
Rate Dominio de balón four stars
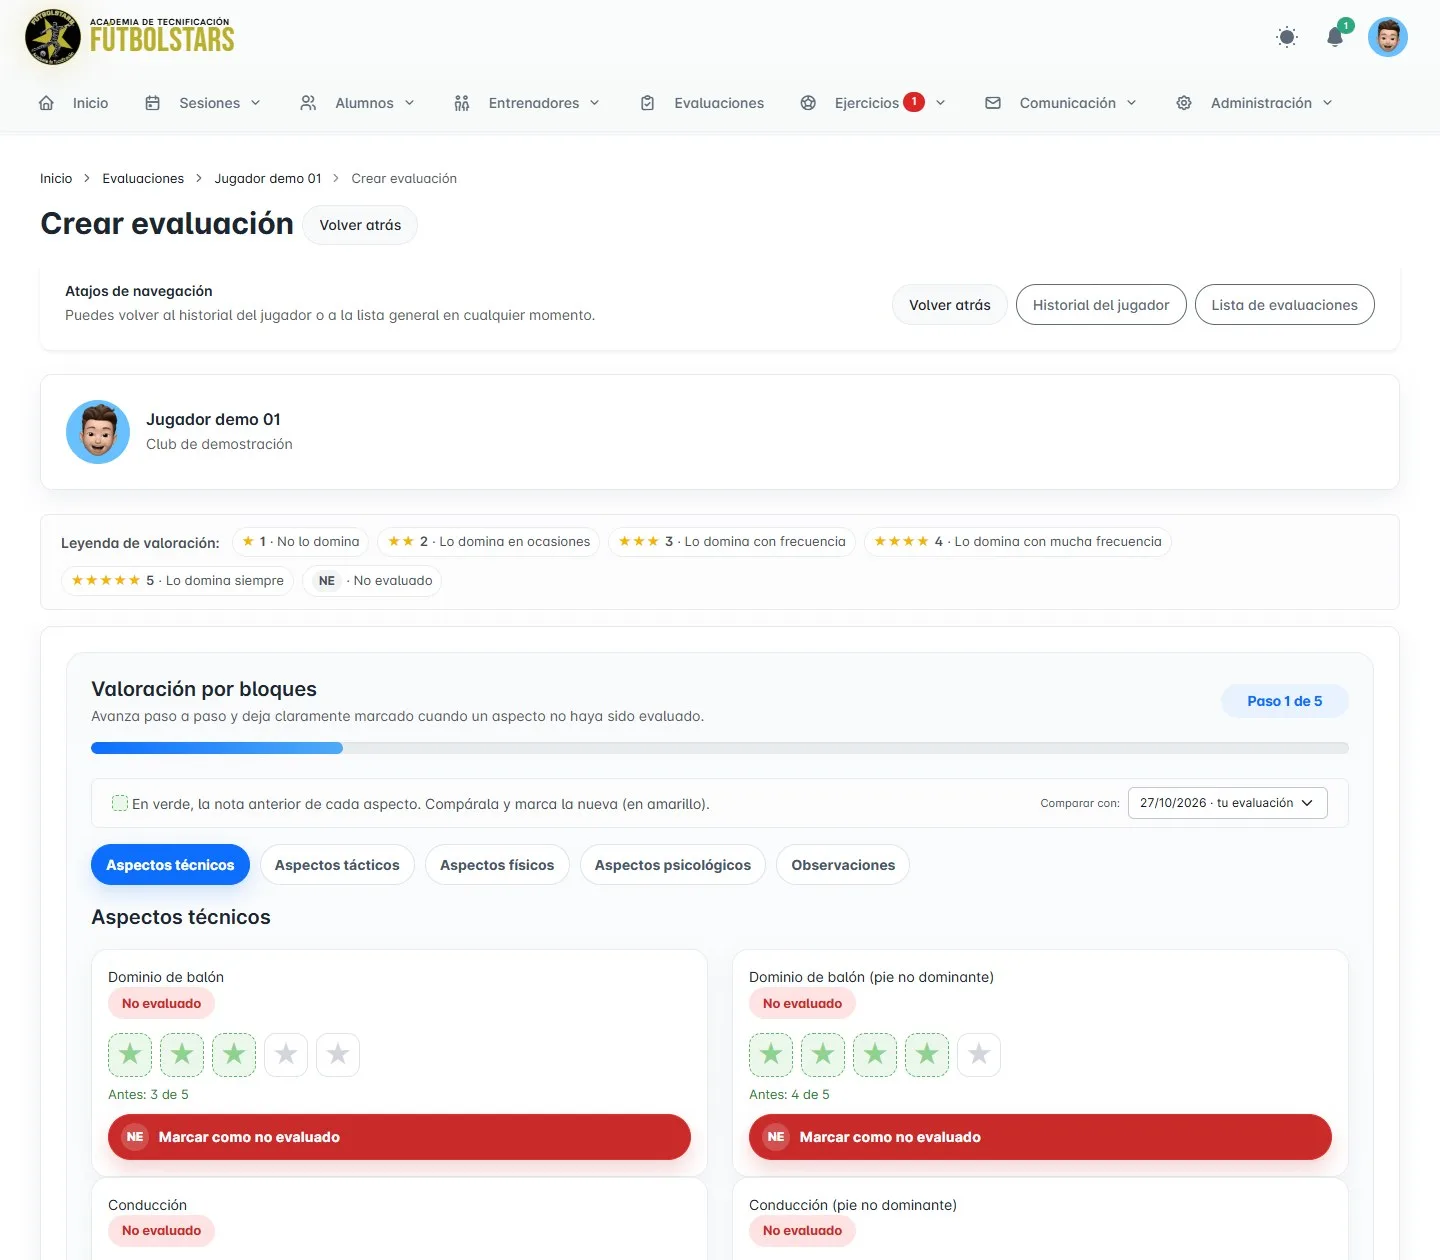tap(286, 1054)
